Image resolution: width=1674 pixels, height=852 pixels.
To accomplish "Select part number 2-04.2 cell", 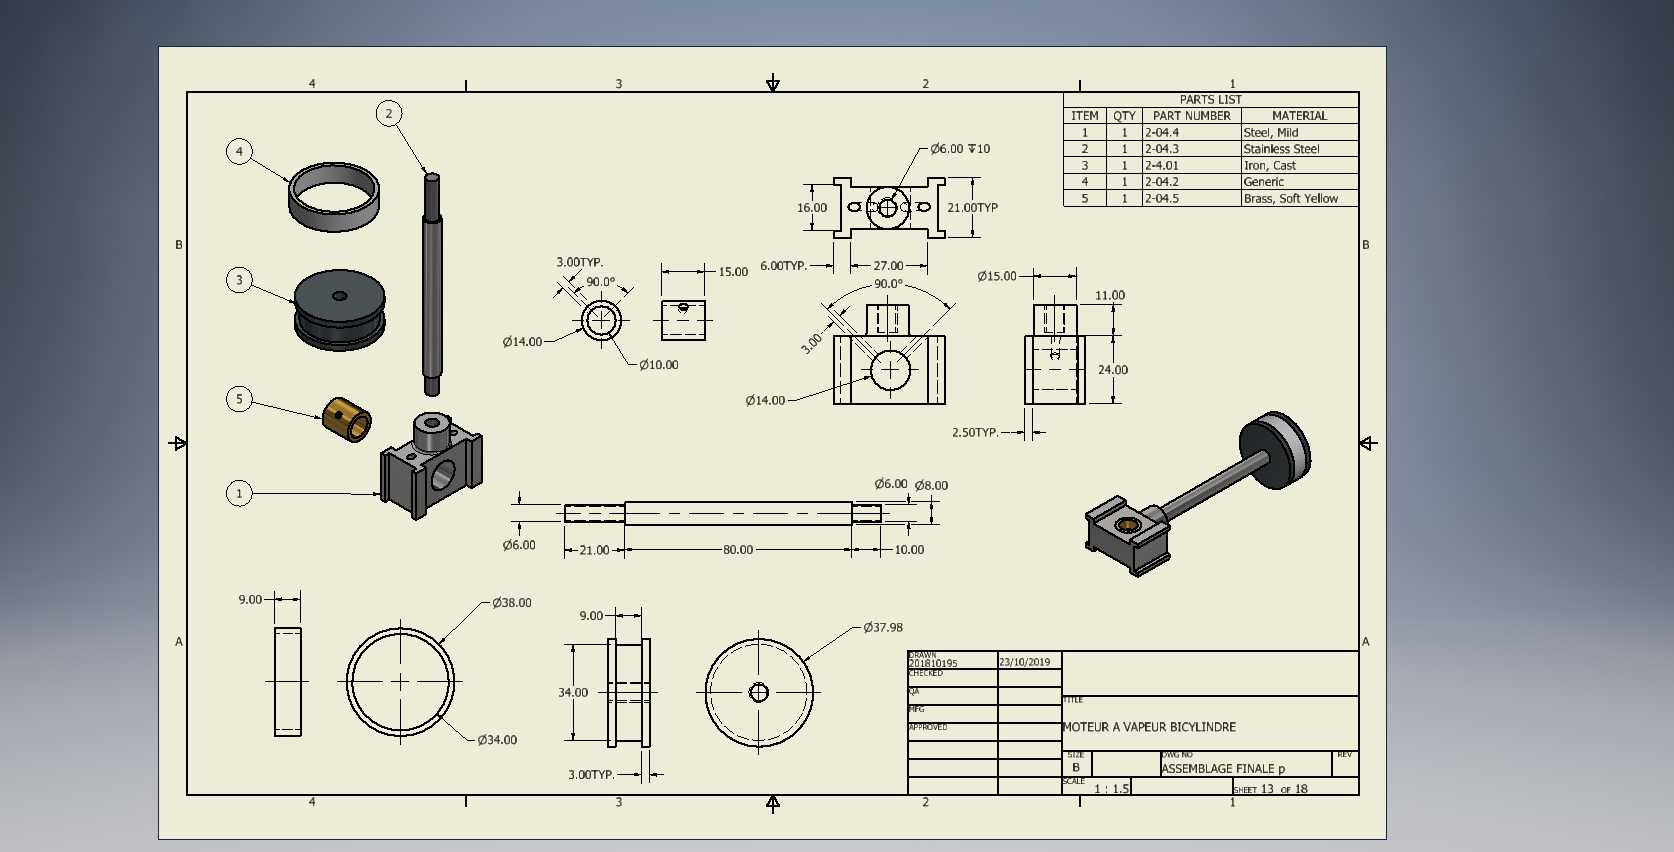I will pos(1191,182).
